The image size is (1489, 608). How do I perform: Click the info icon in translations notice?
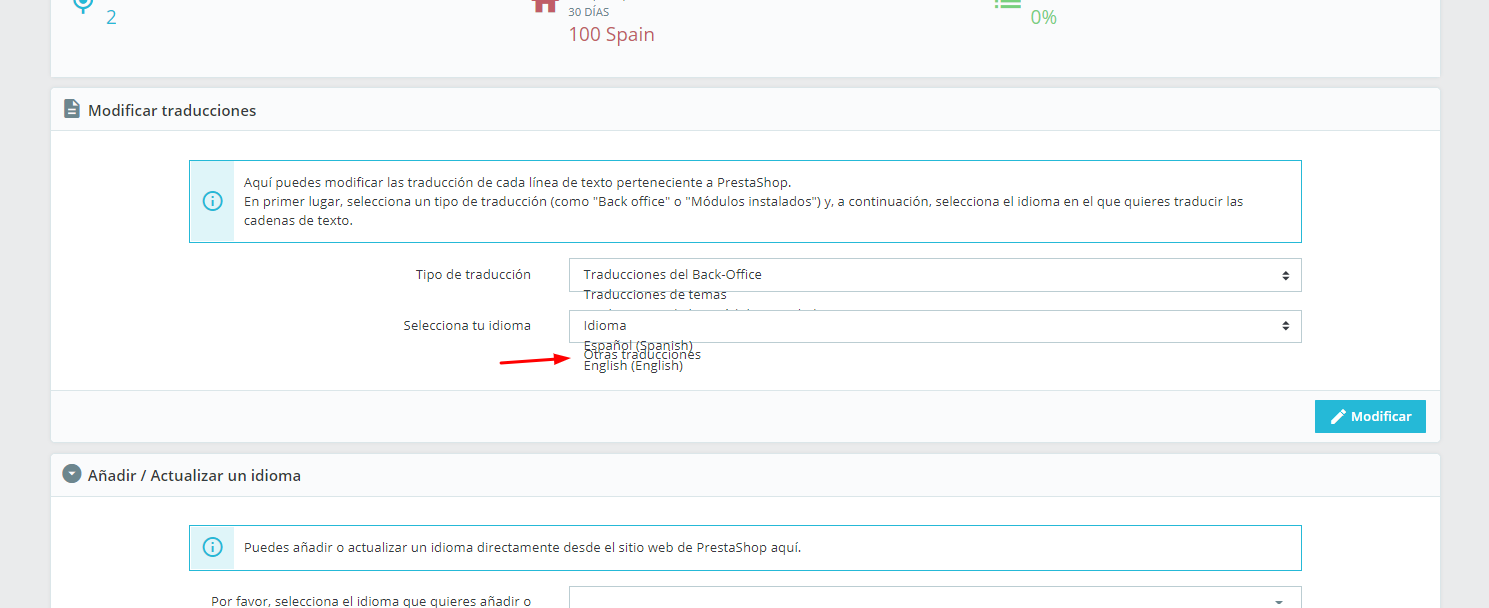point(212,201)
